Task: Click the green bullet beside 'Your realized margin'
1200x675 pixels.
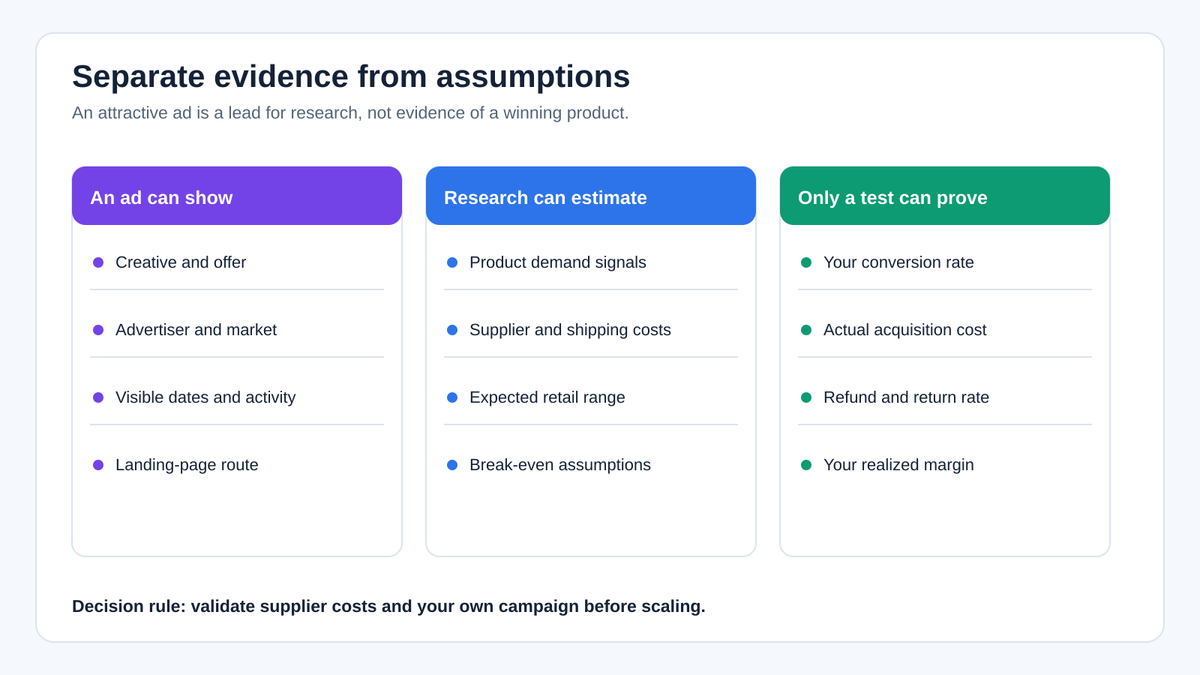Action: click(x=806, y=465)
